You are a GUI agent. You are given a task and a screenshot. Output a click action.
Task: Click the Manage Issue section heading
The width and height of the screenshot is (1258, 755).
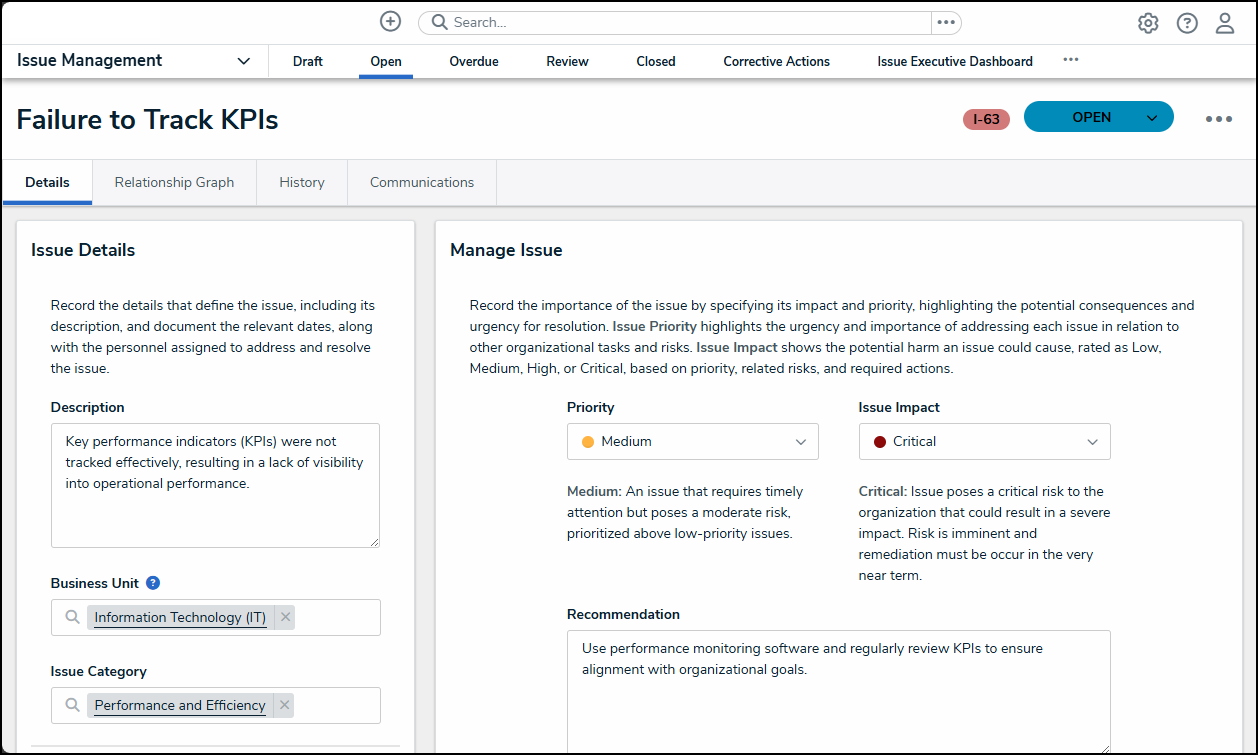(x=506, y=250)
